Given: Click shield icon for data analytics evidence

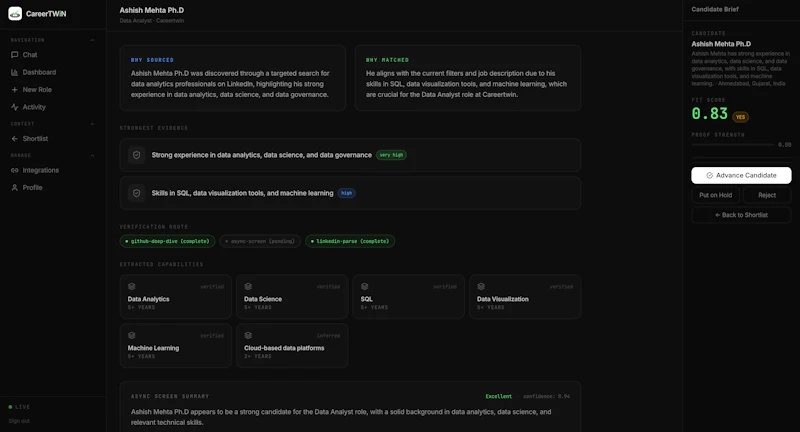Looking at the screenshot, I should pos(136,155).
